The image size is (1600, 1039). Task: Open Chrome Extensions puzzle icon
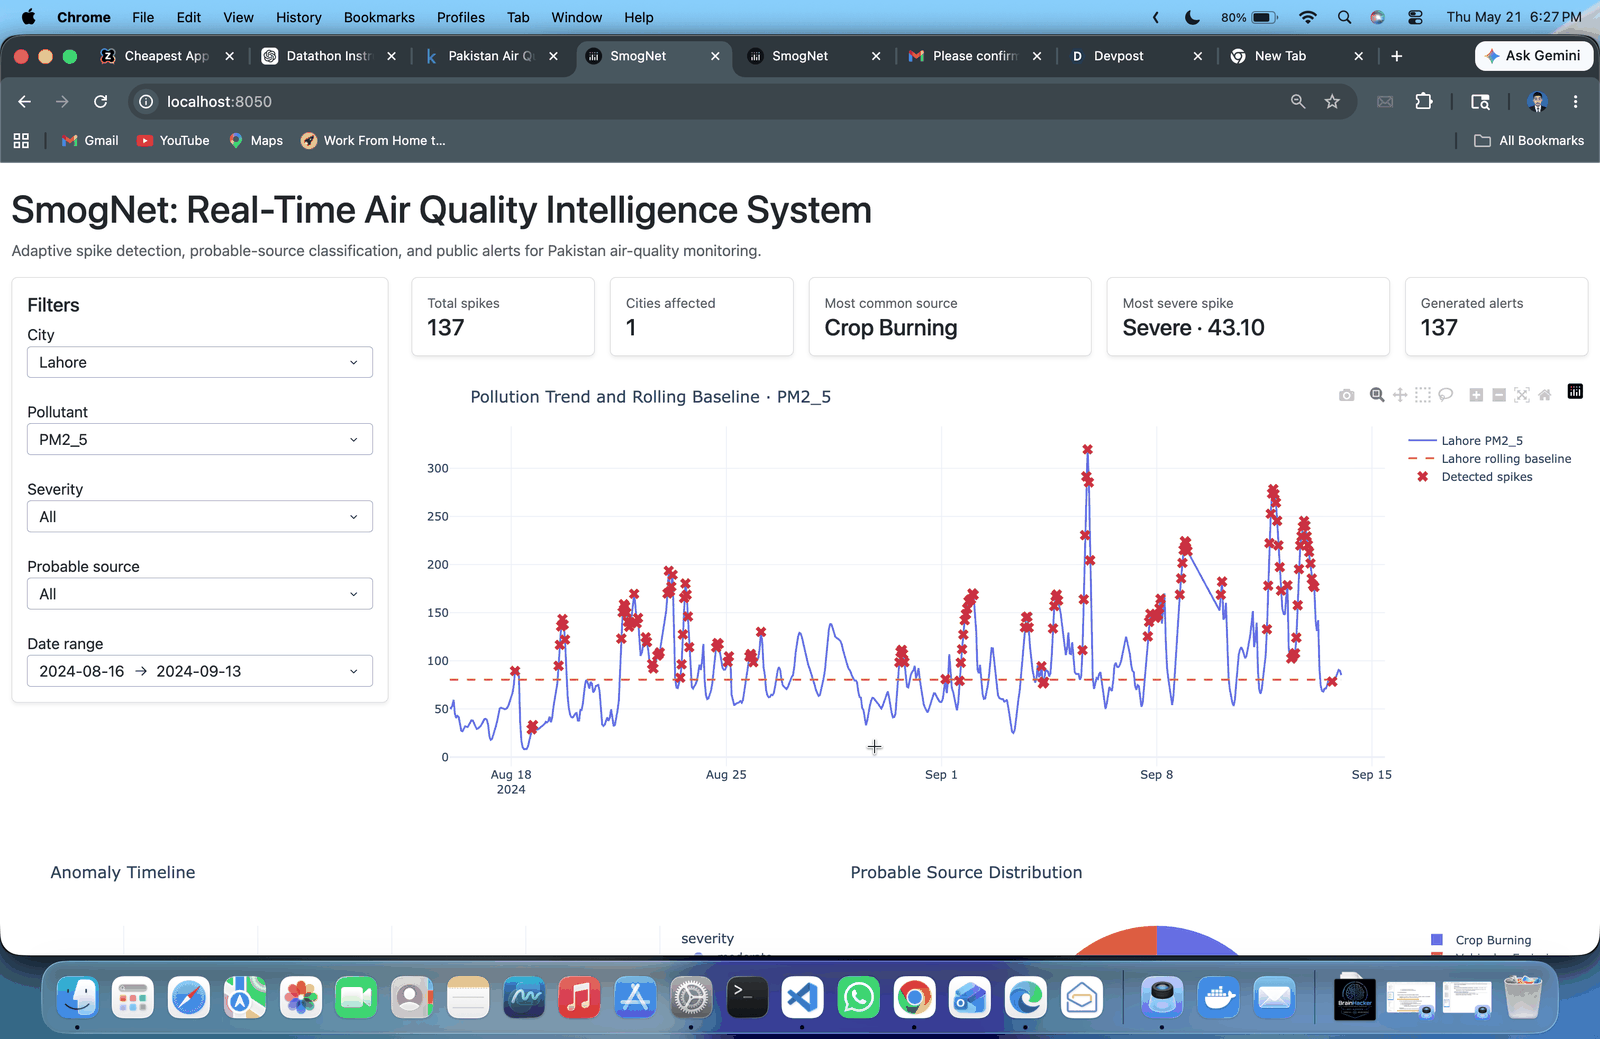[x=1424, y=101]
